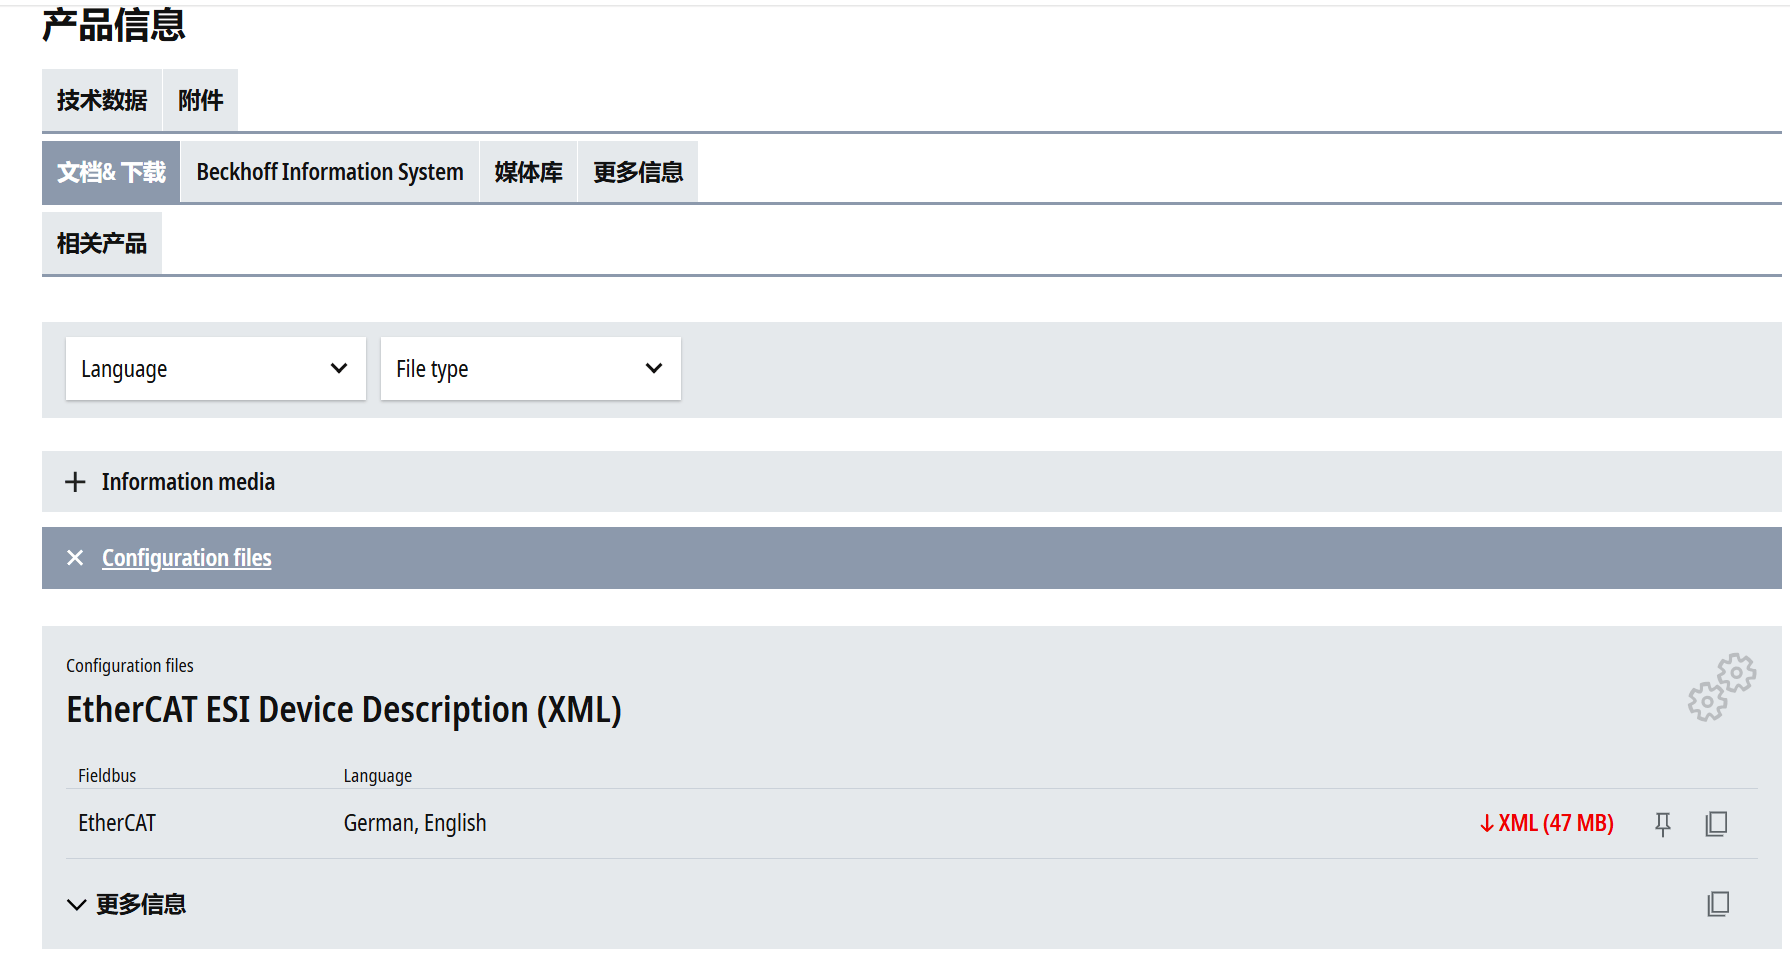Image resolution: width=1790 pixels, height=953 pixels.
Task: Open the File type dropdown
Action: (x=530, y=369)
